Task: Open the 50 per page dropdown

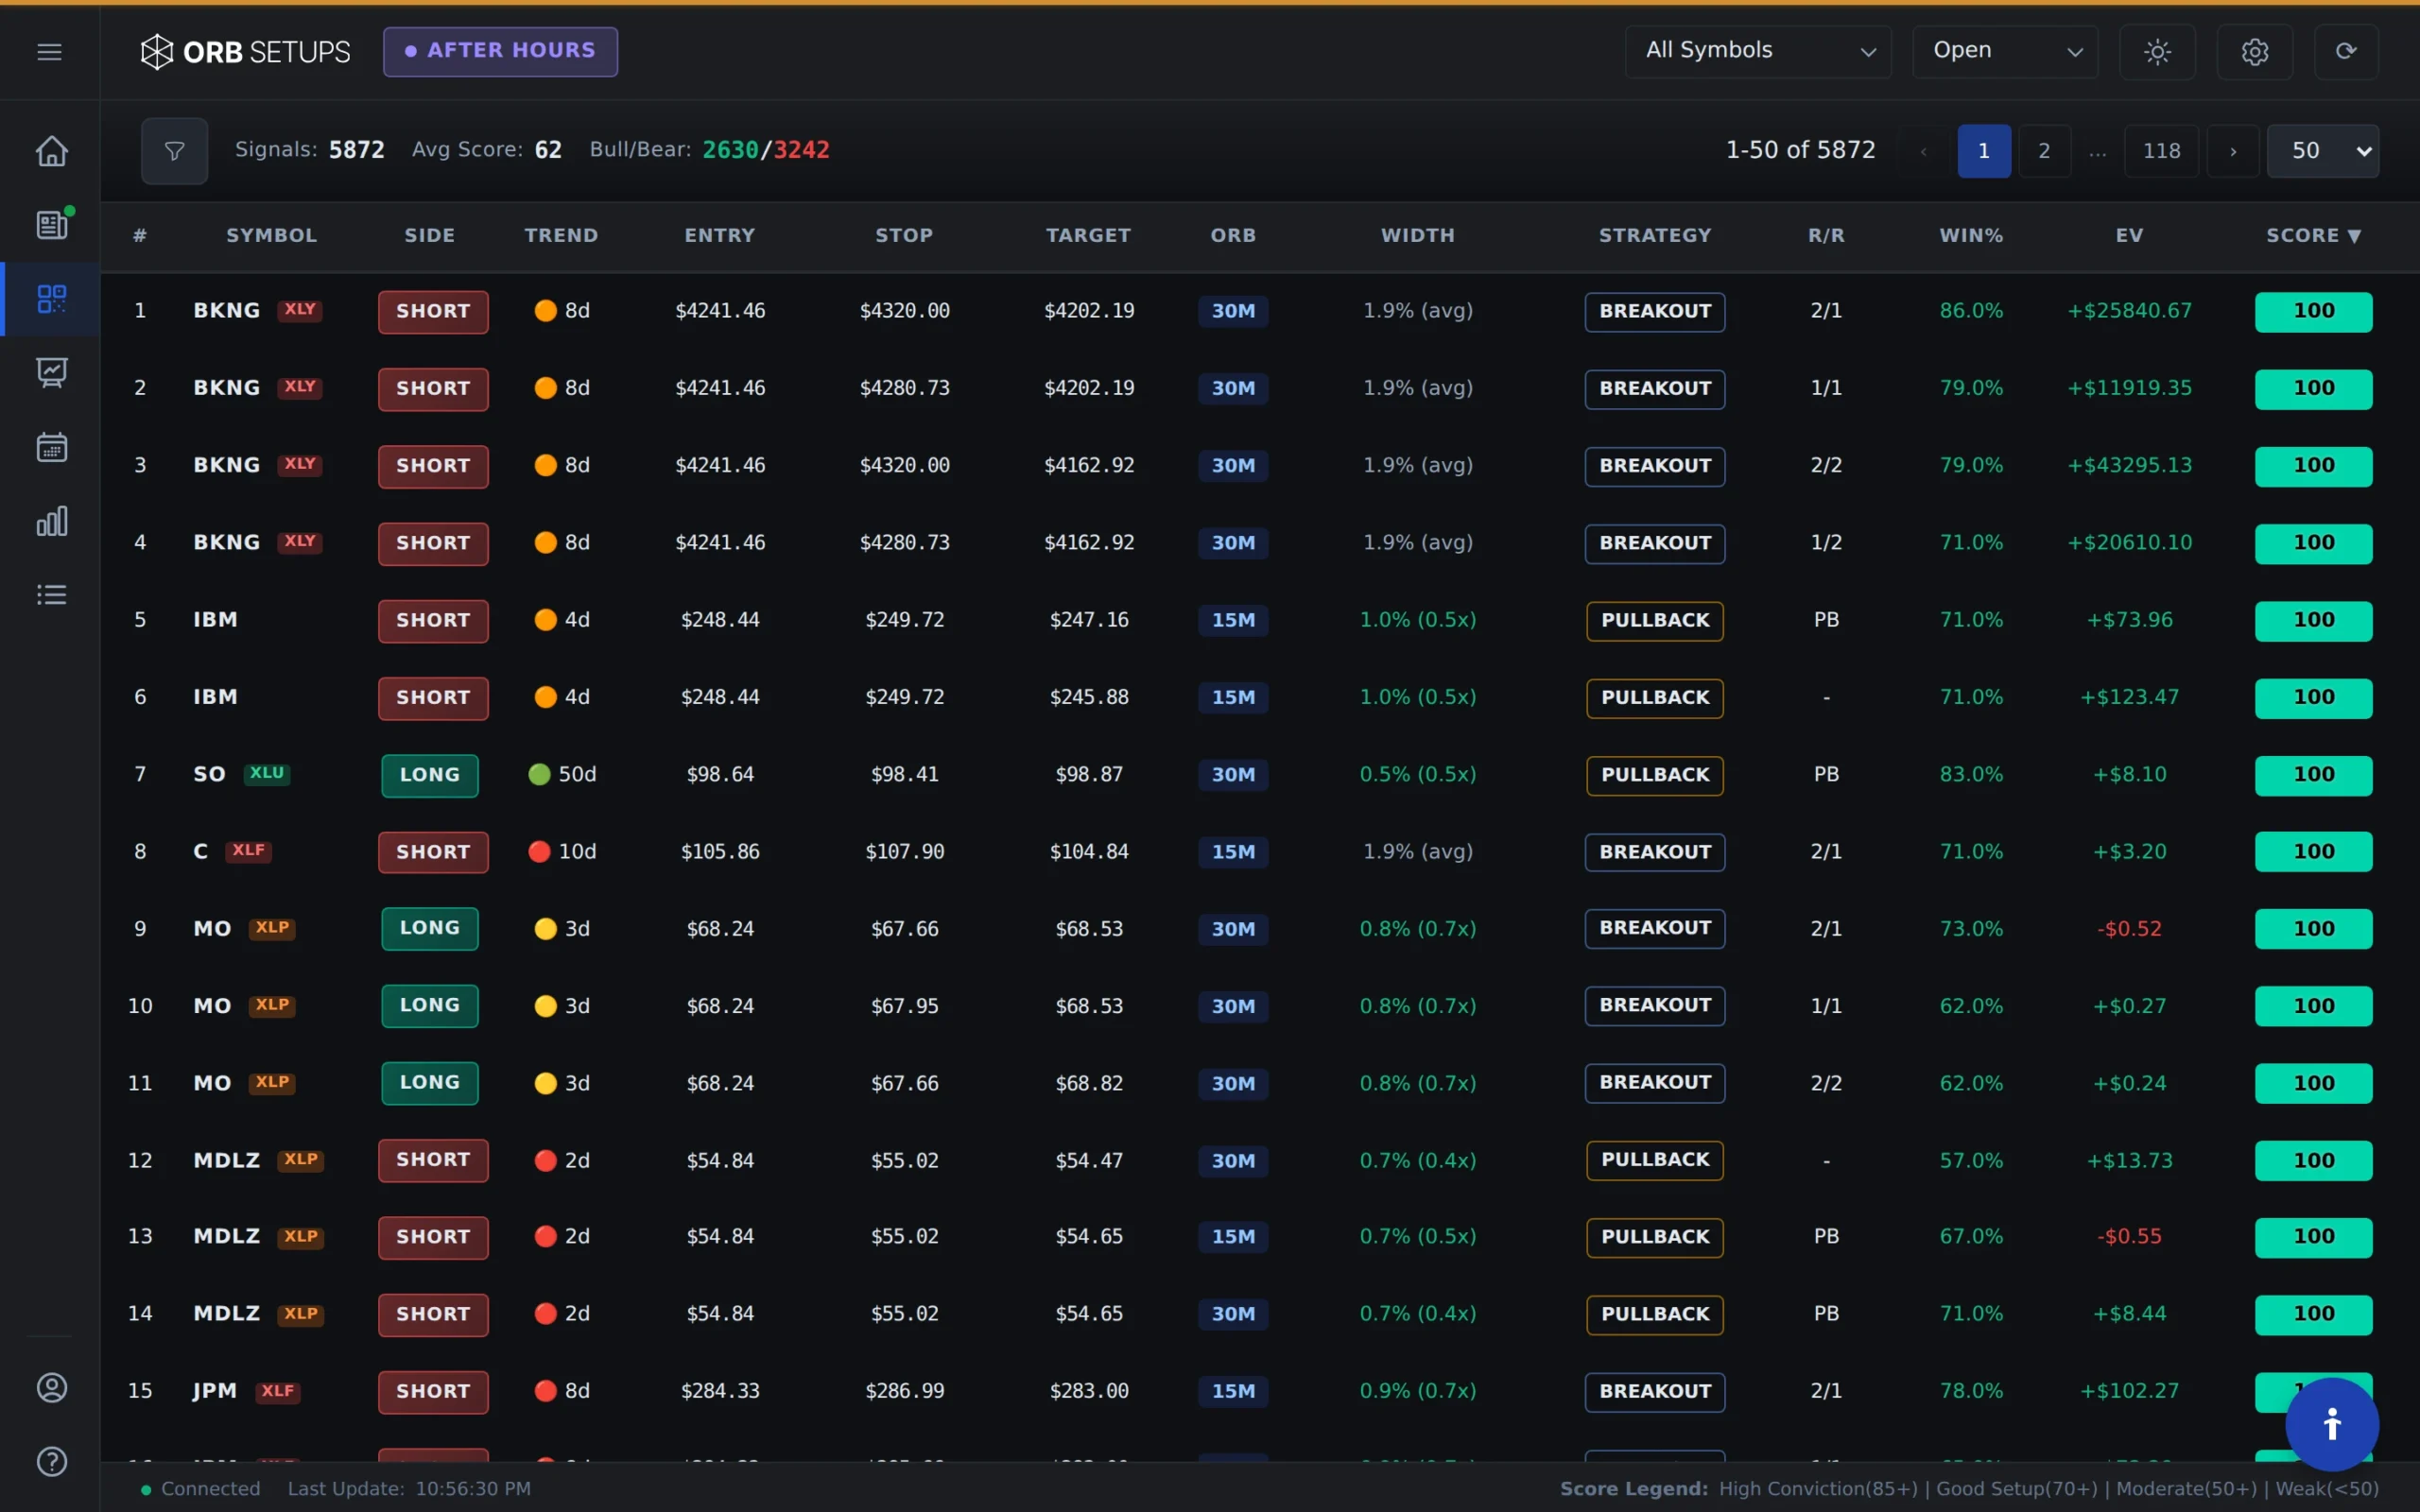Action: [2323, 151]
